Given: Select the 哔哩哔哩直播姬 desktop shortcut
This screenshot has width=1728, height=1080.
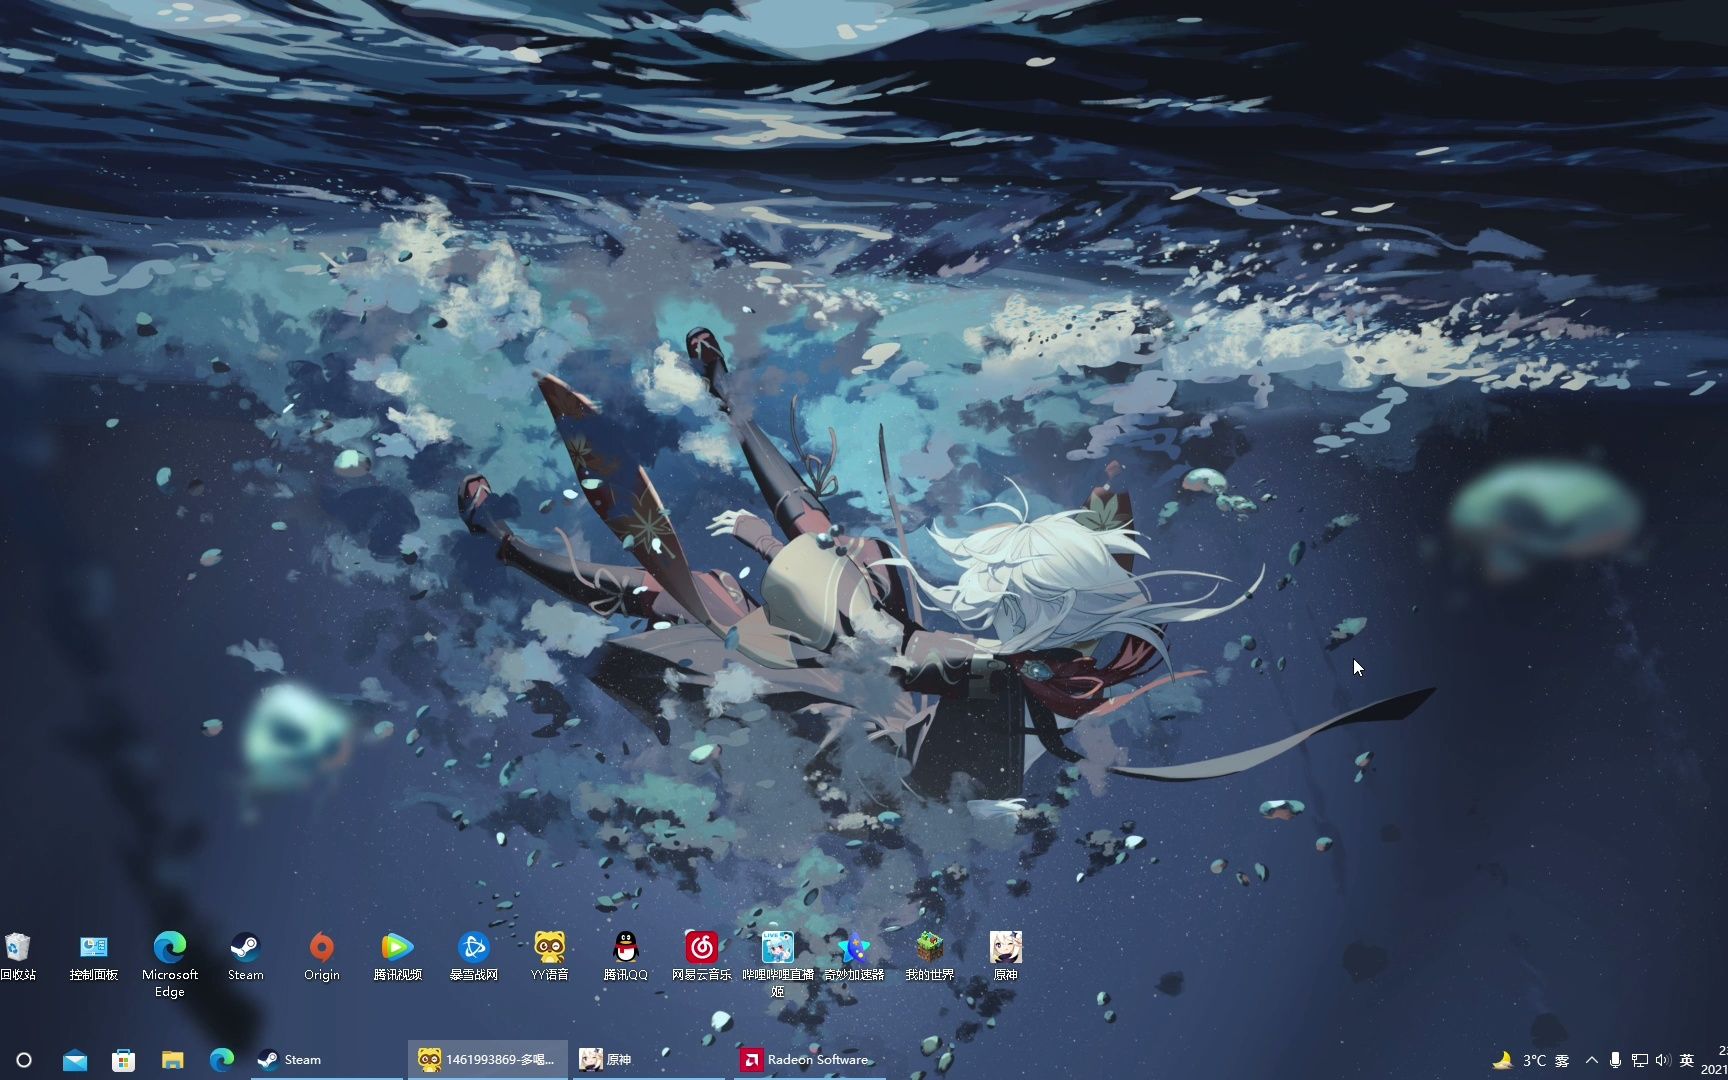Looking at the screenshot, I should 777,964.
